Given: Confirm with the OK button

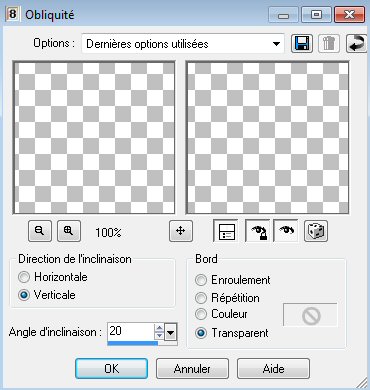Looking at the screenshot, I should [x=111, y=369].
